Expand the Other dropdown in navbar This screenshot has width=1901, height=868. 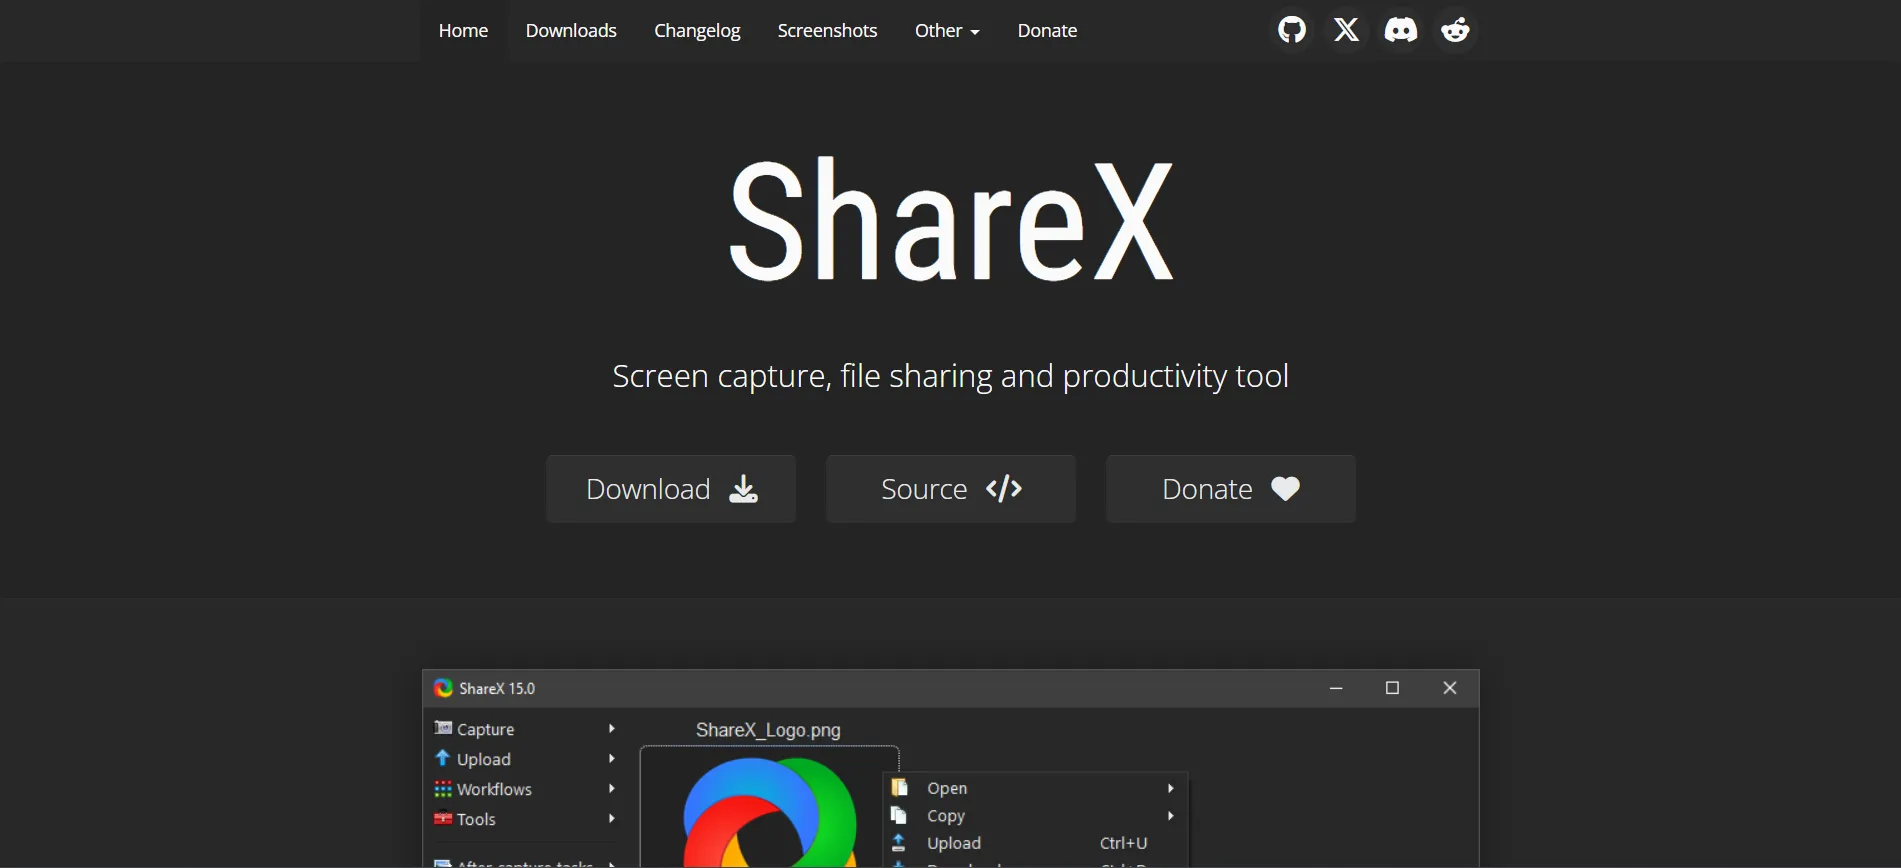[x=946, y=31]
